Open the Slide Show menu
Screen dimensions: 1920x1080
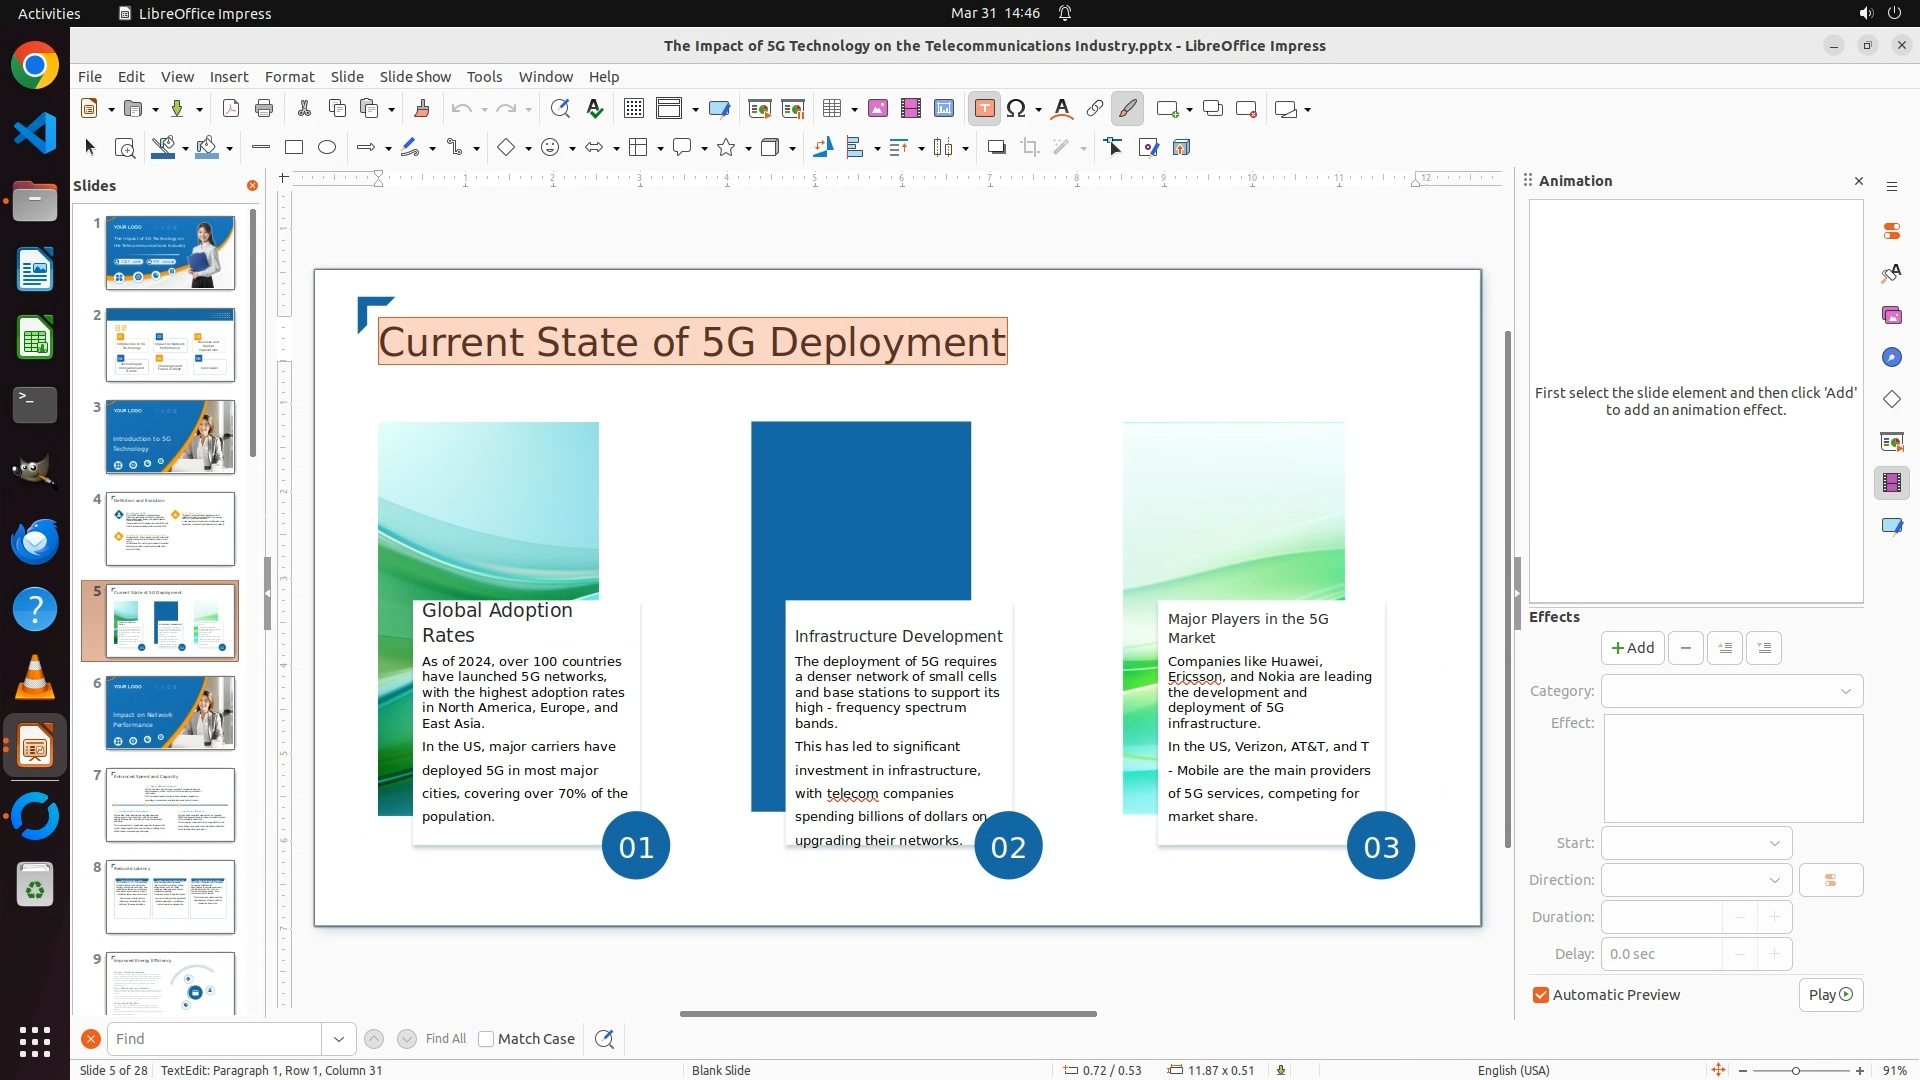(415, 77)
